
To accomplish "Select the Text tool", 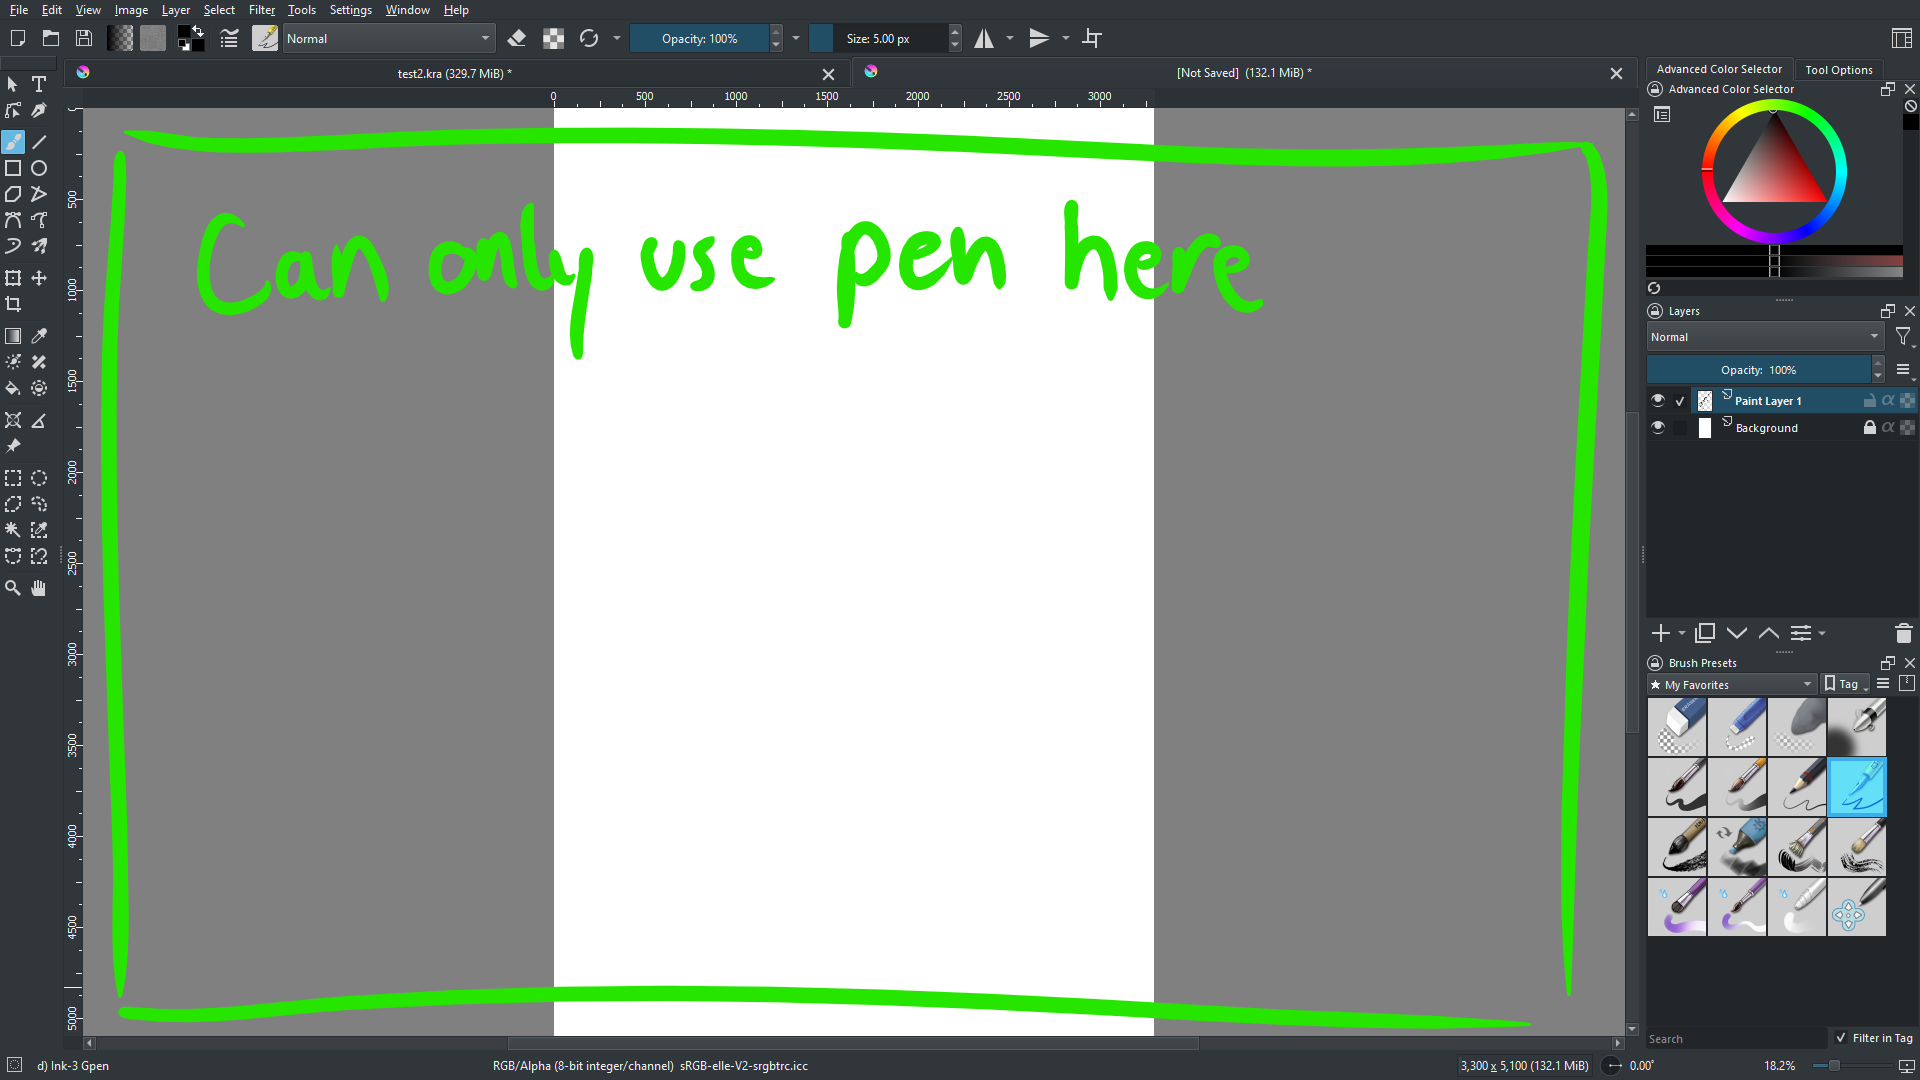I will (39, 84).
